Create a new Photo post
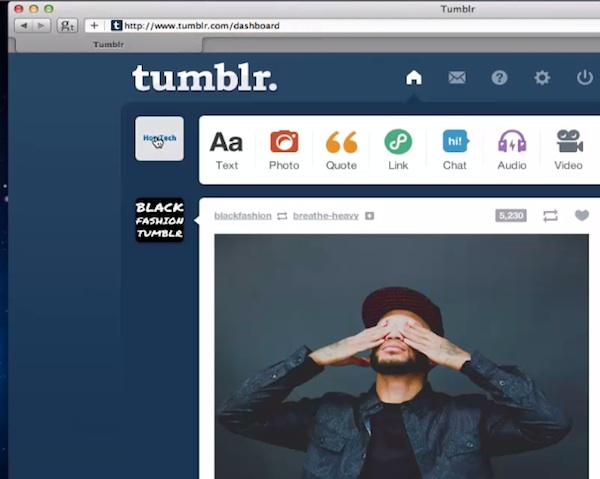The image size is (600, 479). coord(284,150)
